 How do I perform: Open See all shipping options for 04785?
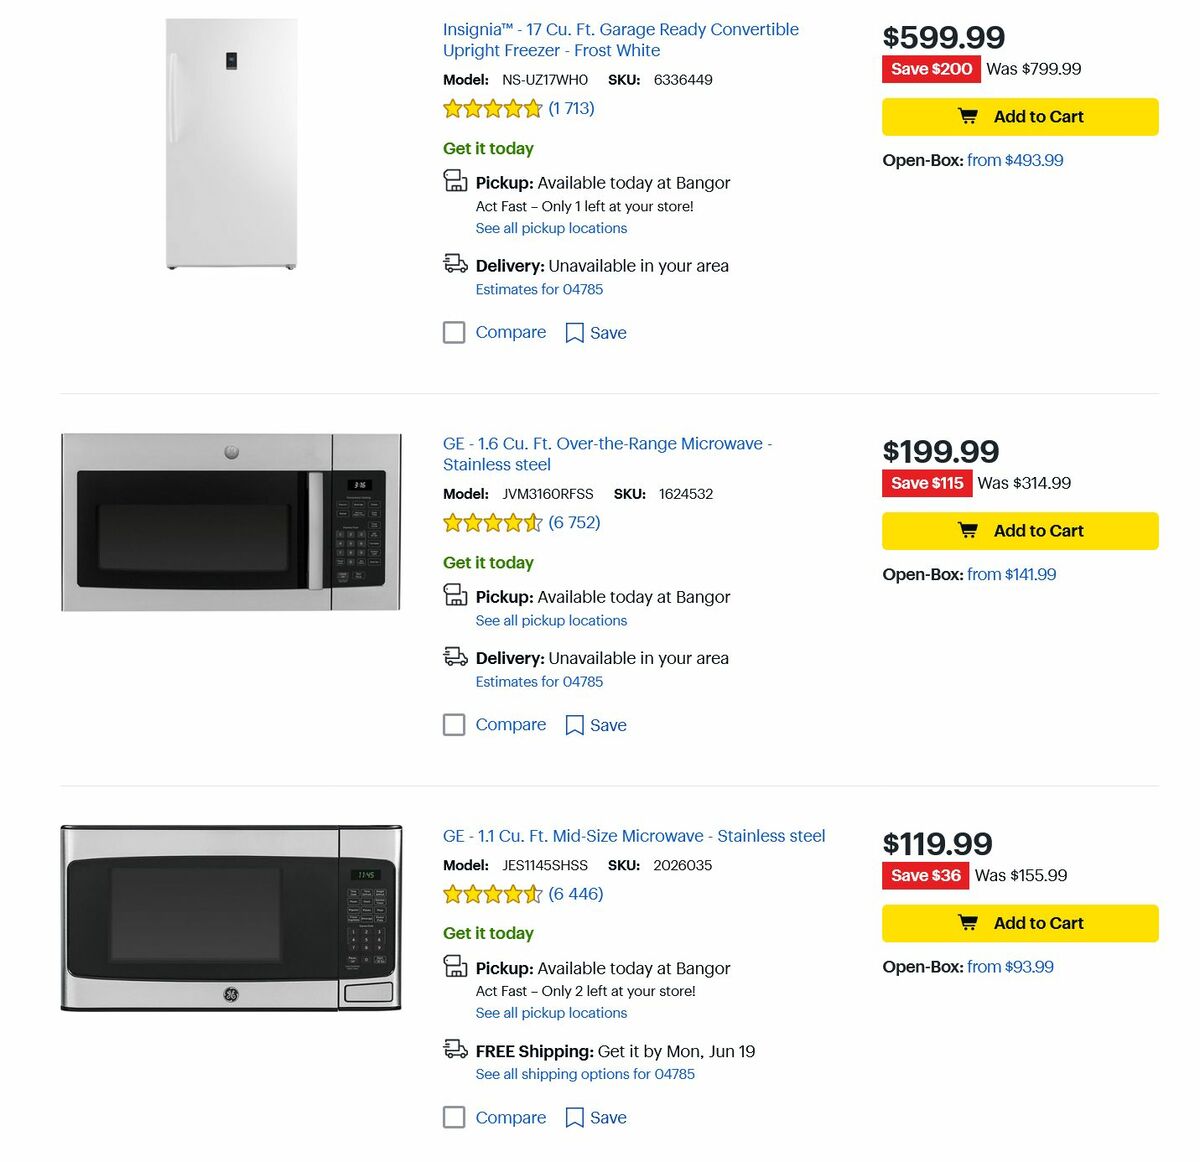pyautogui.click(x=585, y=1073)
